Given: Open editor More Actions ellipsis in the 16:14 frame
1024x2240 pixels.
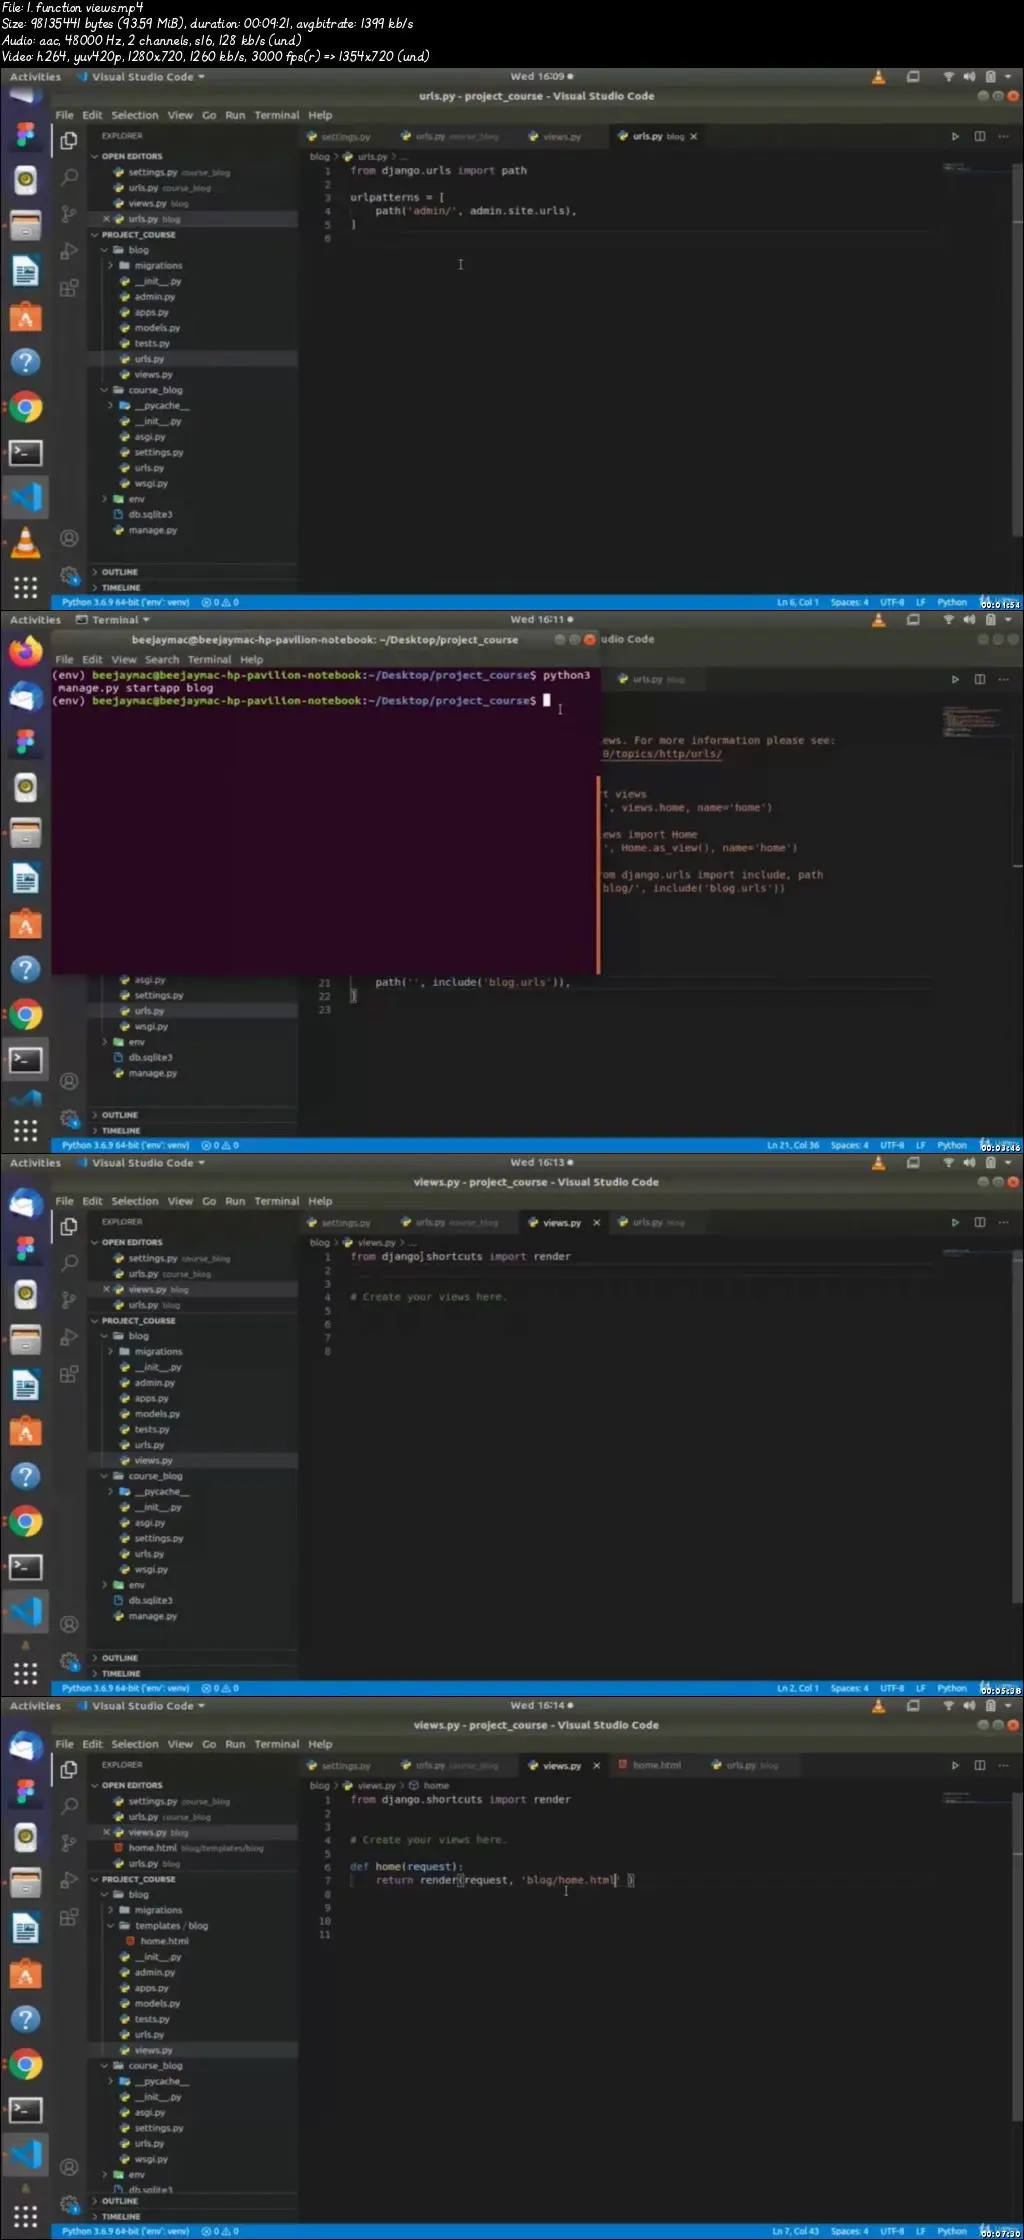Looking at the screenshot, I should point(1004,1765).
